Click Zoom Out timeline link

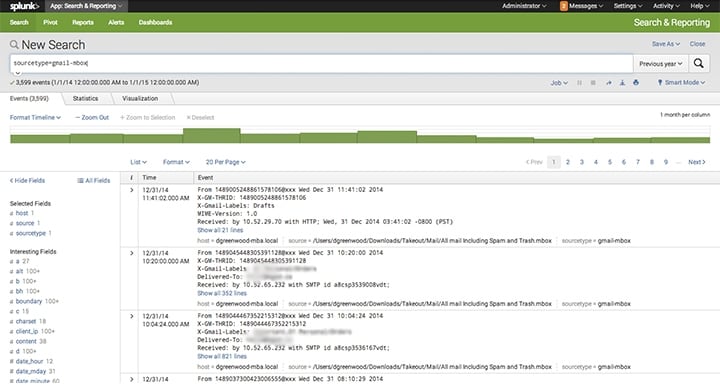[92, 118]
